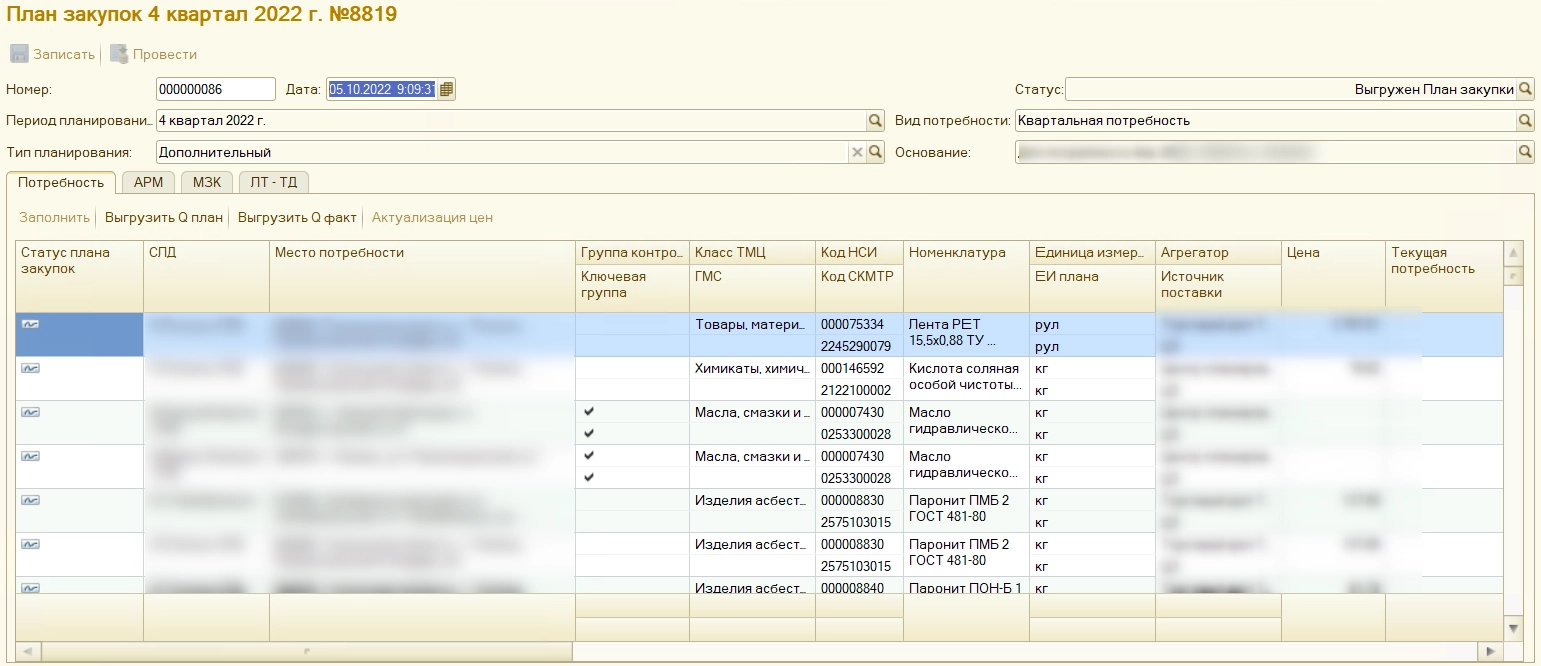Click the Записать save icon
This screenshot has width=1541, height=666.
pos(19,54)
